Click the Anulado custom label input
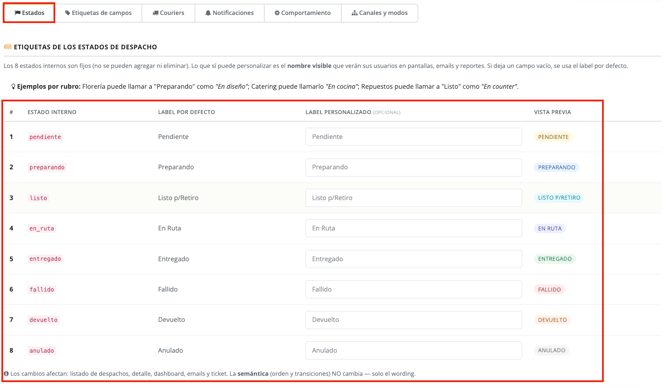Image resolution: width=670 pixels, height=388 pixels. coord(414,350)
